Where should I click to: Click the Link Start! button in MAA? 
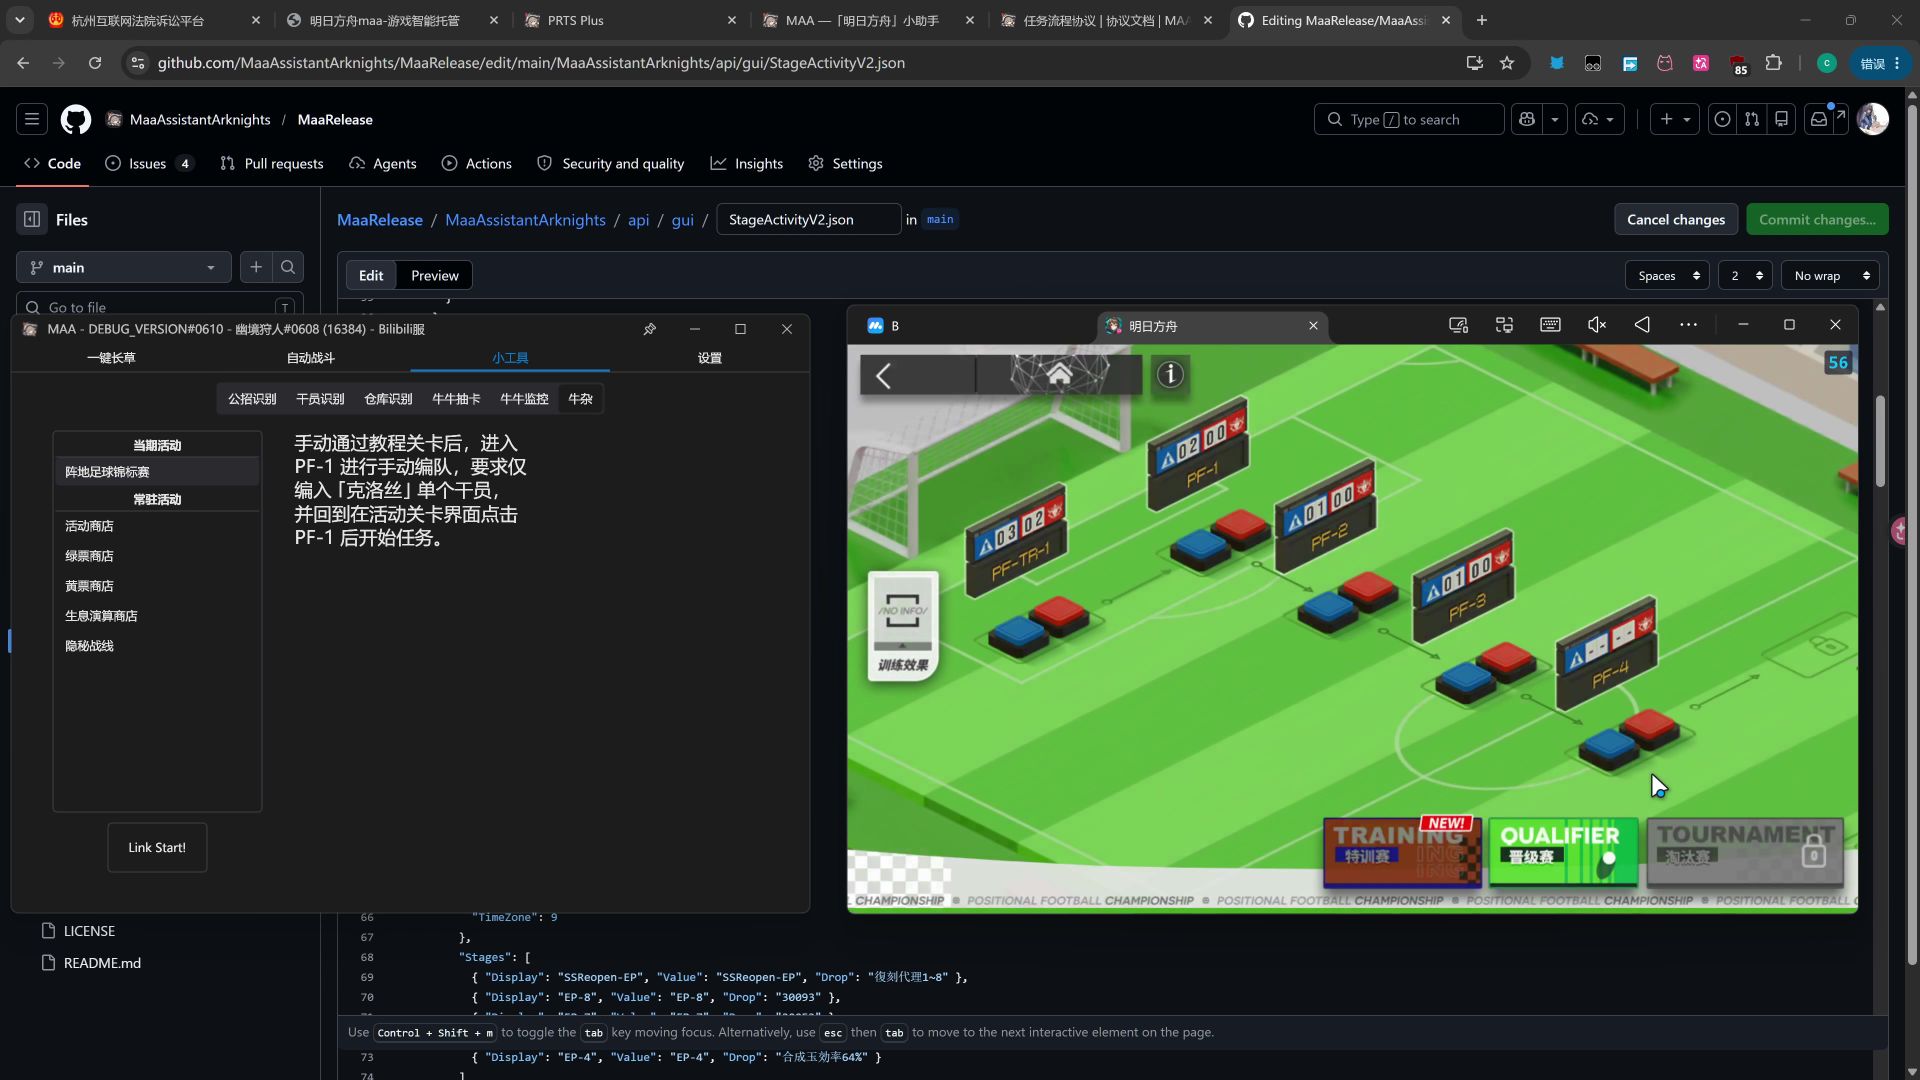coord(157,847)
